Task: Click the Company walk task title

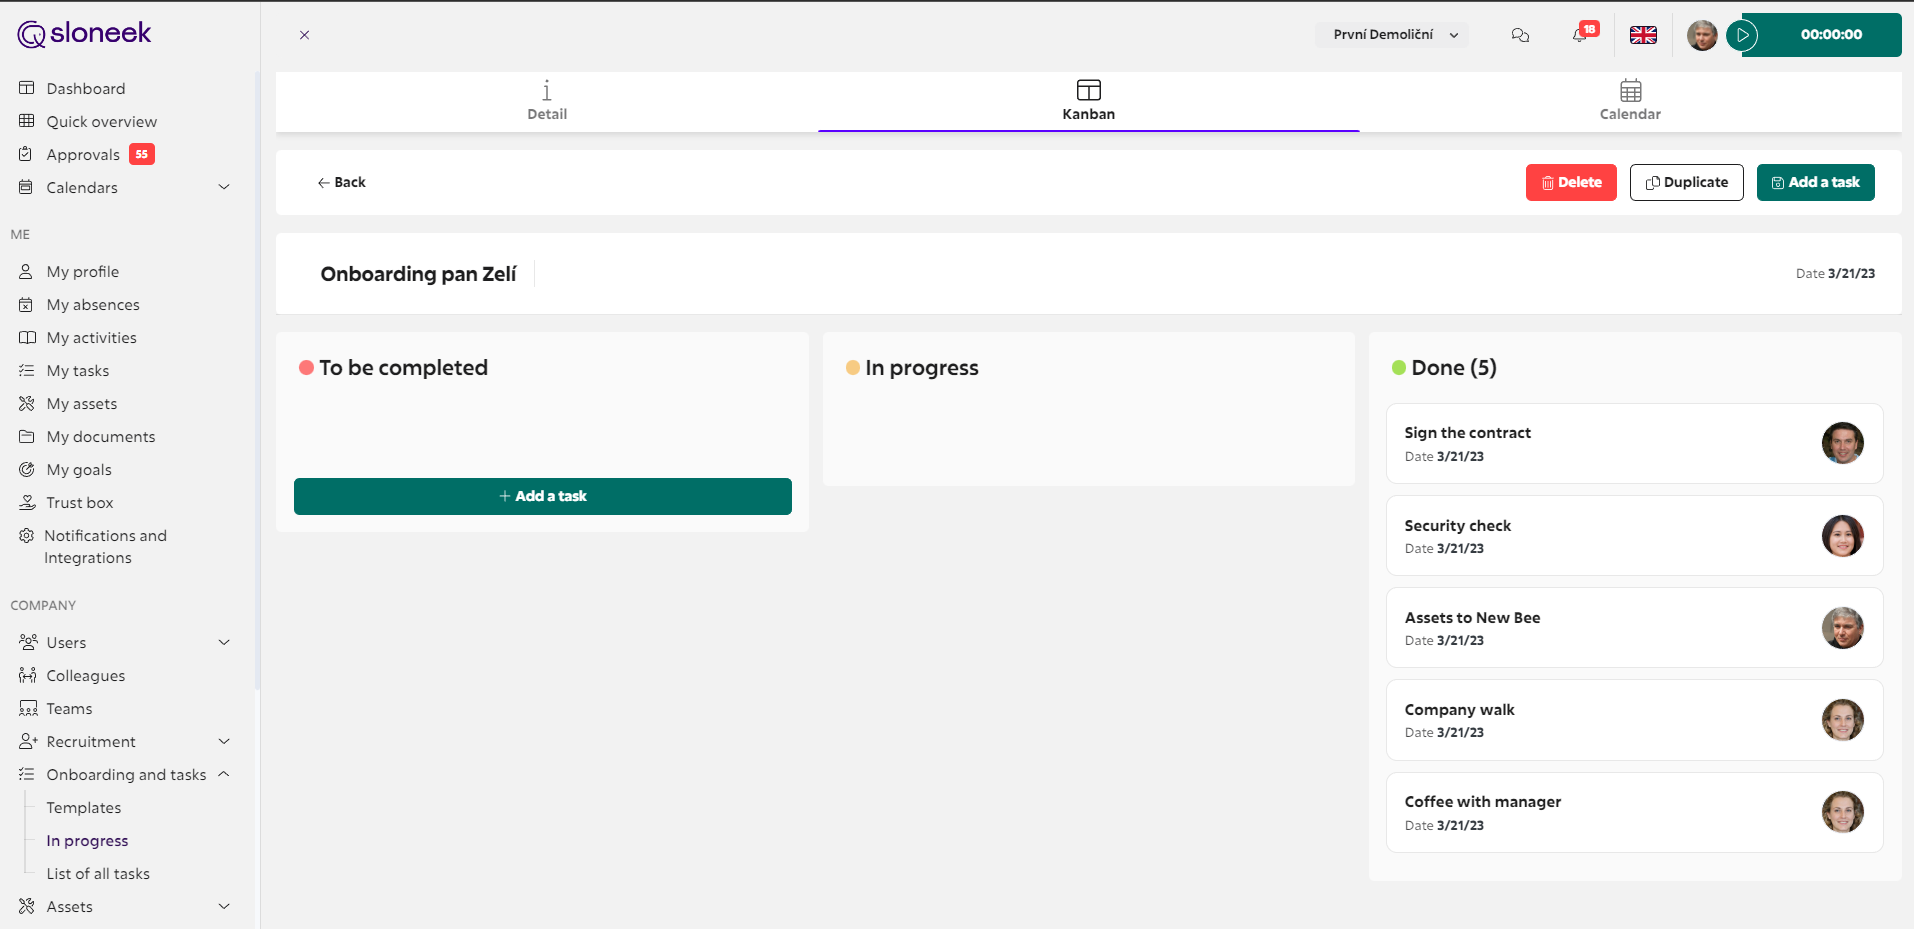Action: pyautogui.click(x=1459, y=710)
